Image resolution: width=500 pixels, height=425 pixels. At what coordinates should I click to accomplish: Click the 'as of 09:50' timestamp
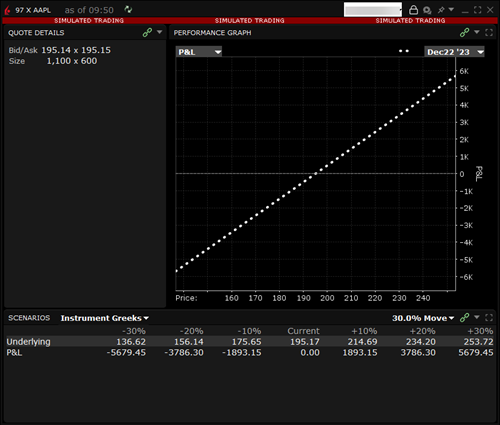(89, 10)
